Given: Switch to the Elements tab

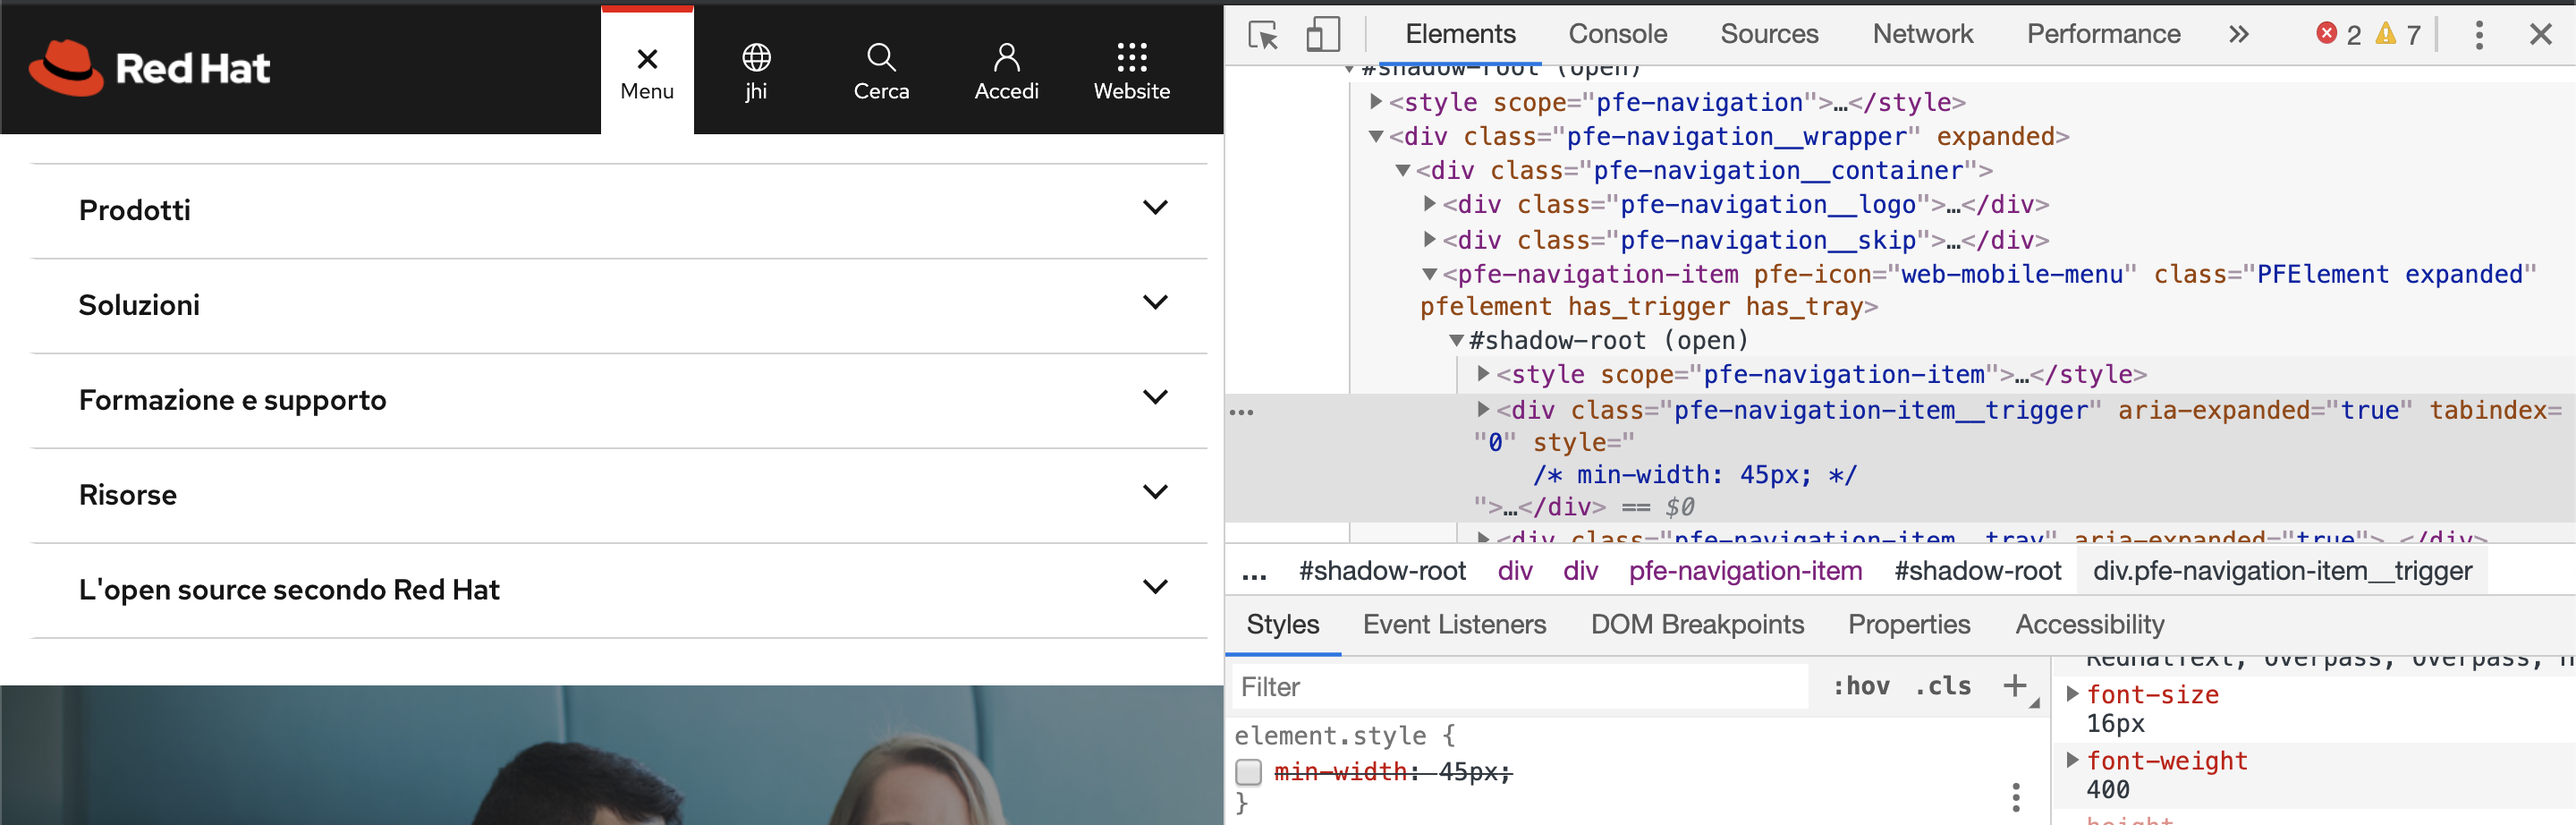Looking at the screenshot, I should pos(1460,34).
